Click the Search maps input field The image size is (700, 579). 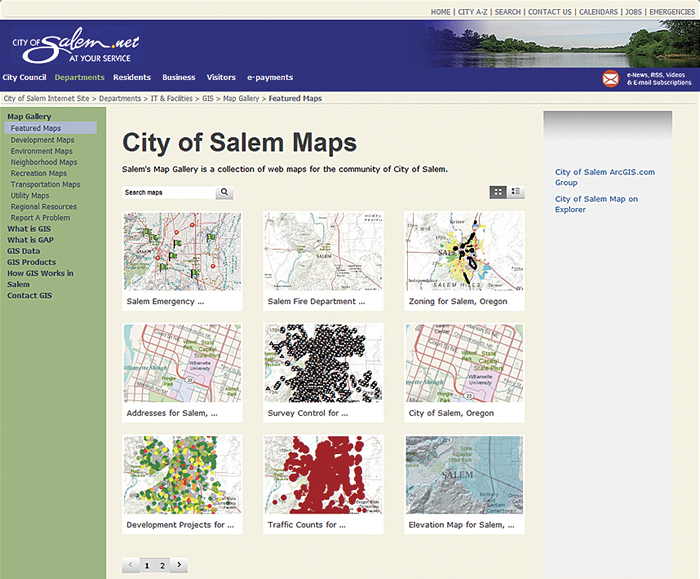[x=169, y=192]
